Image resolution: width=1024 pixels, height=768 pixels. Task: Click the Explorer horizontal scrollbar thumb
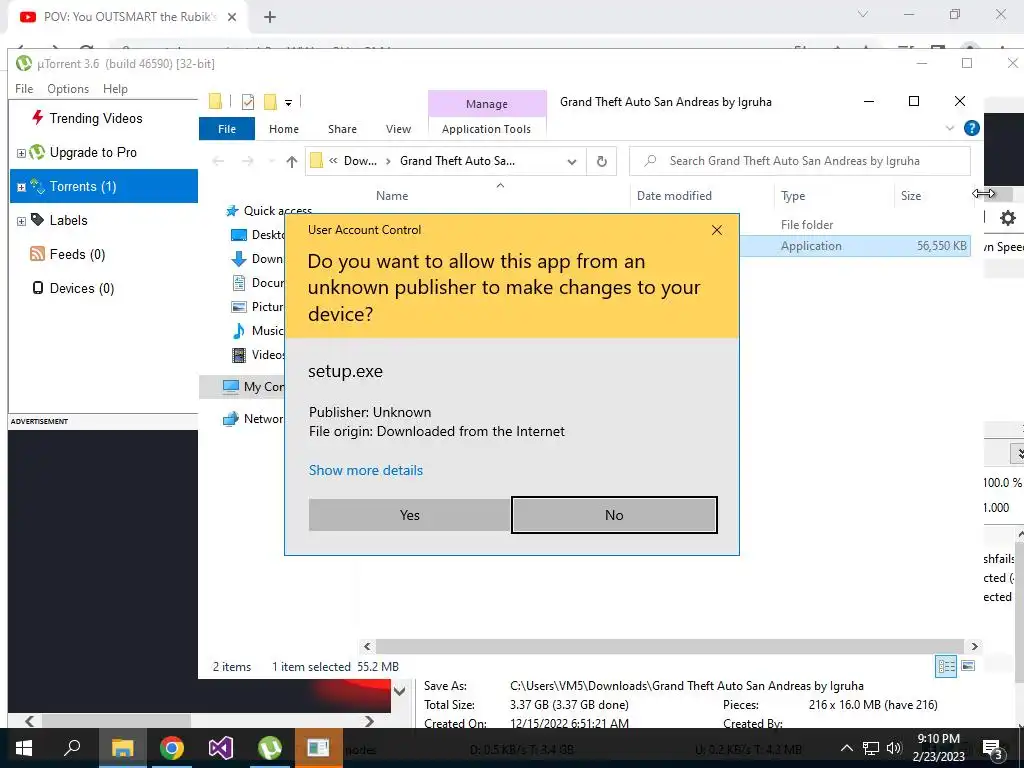[670, 647]
